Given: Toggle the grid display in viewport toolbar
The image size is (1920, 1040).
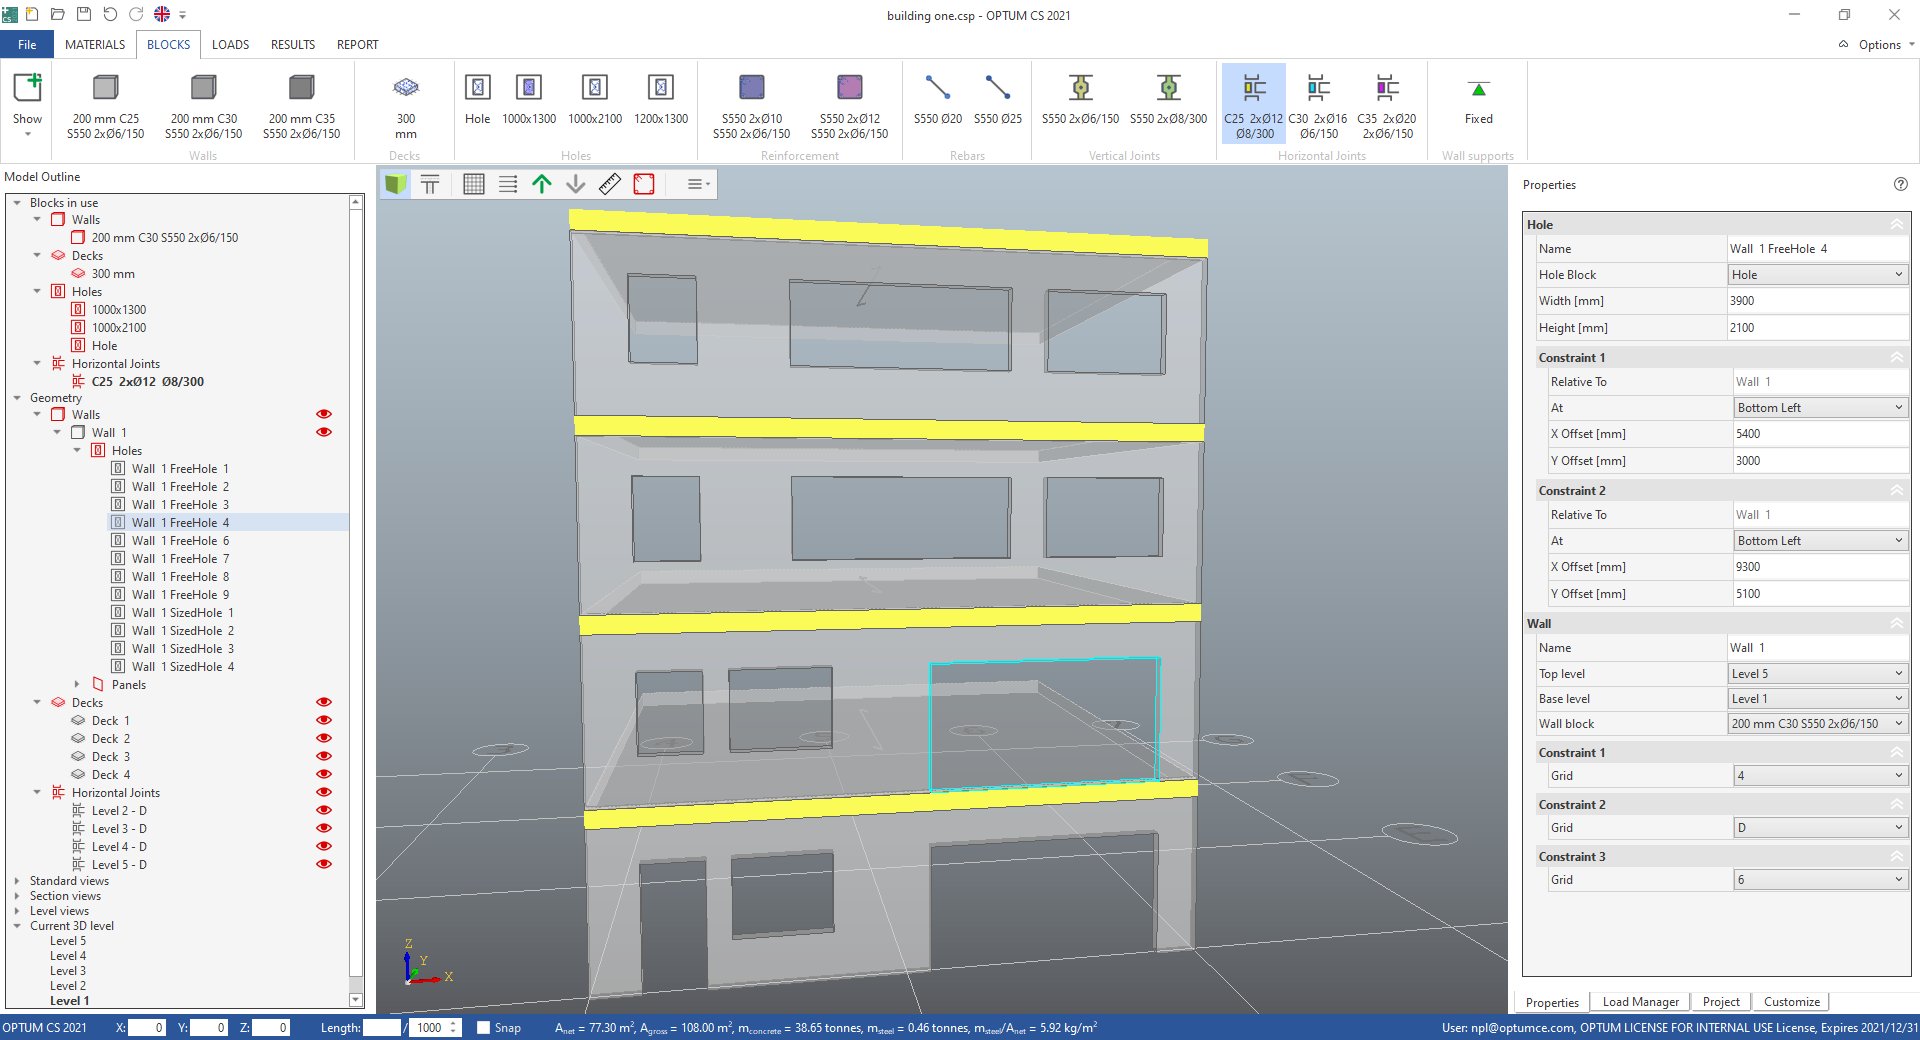Looking at the screenshot, I should coord(474,184).
